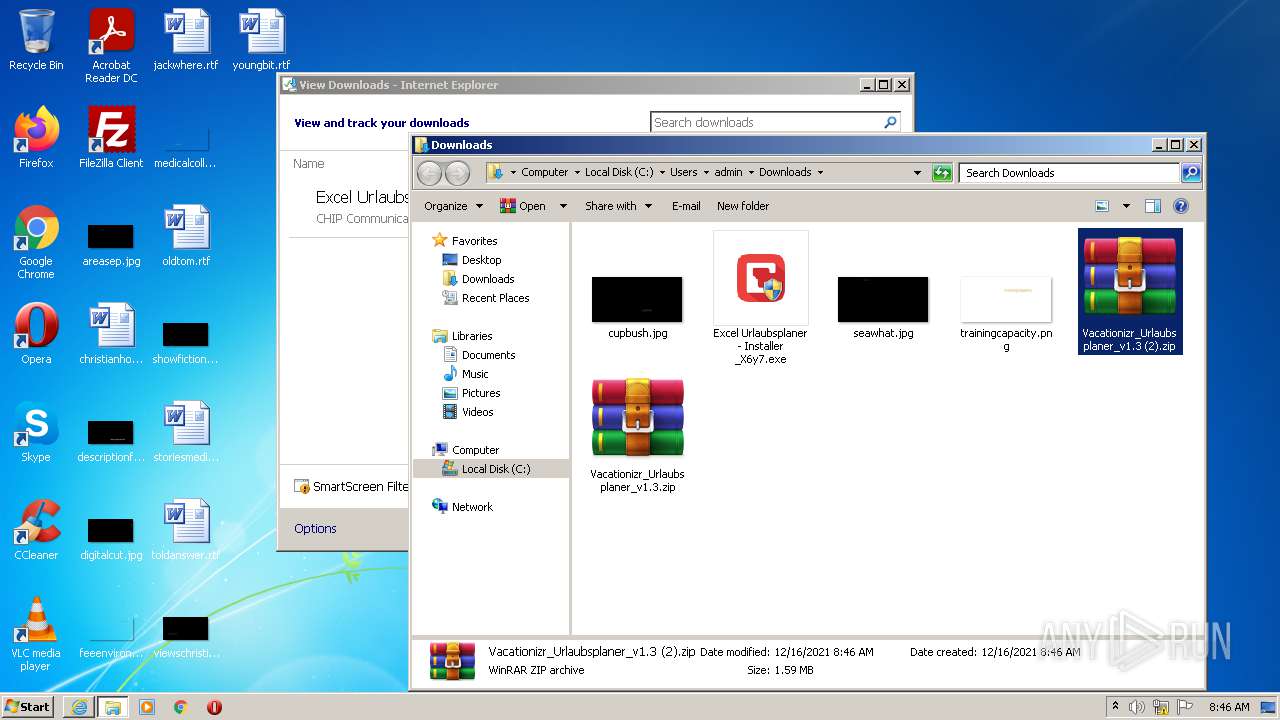The width and height of the screenshot is (1280, 720).
Task: Click the search magnifier in Downloads window
Action: [x=1190, y=173]
